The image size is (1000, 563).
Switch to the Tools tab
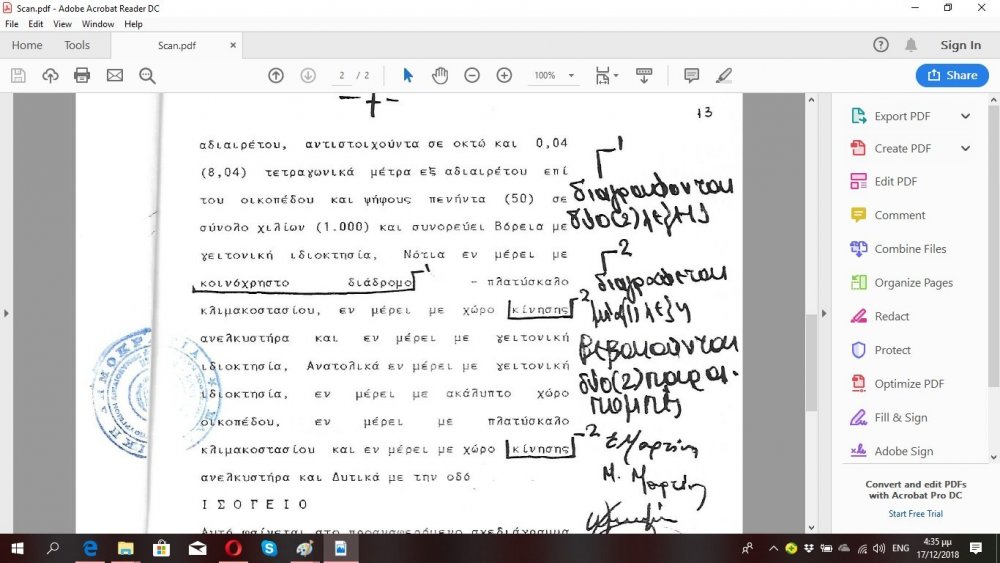pyautogui.click(x=77, y=45)
